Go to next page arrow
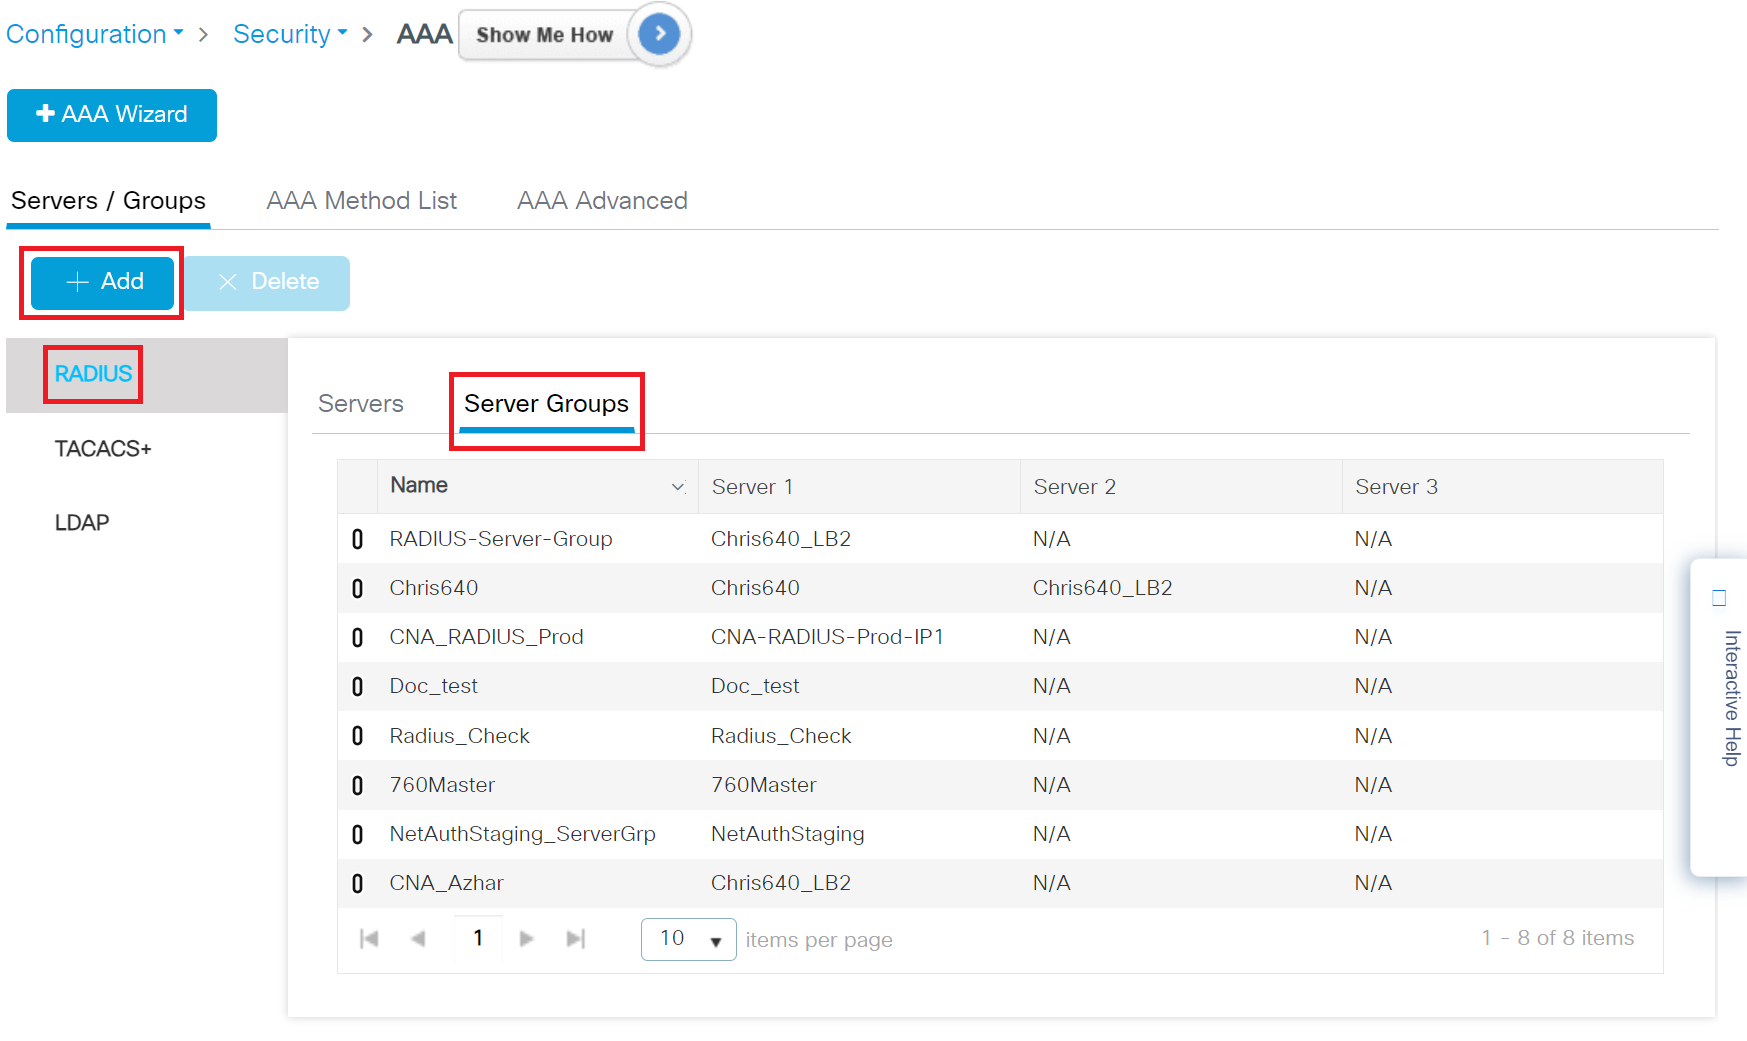 pos(526,938)
